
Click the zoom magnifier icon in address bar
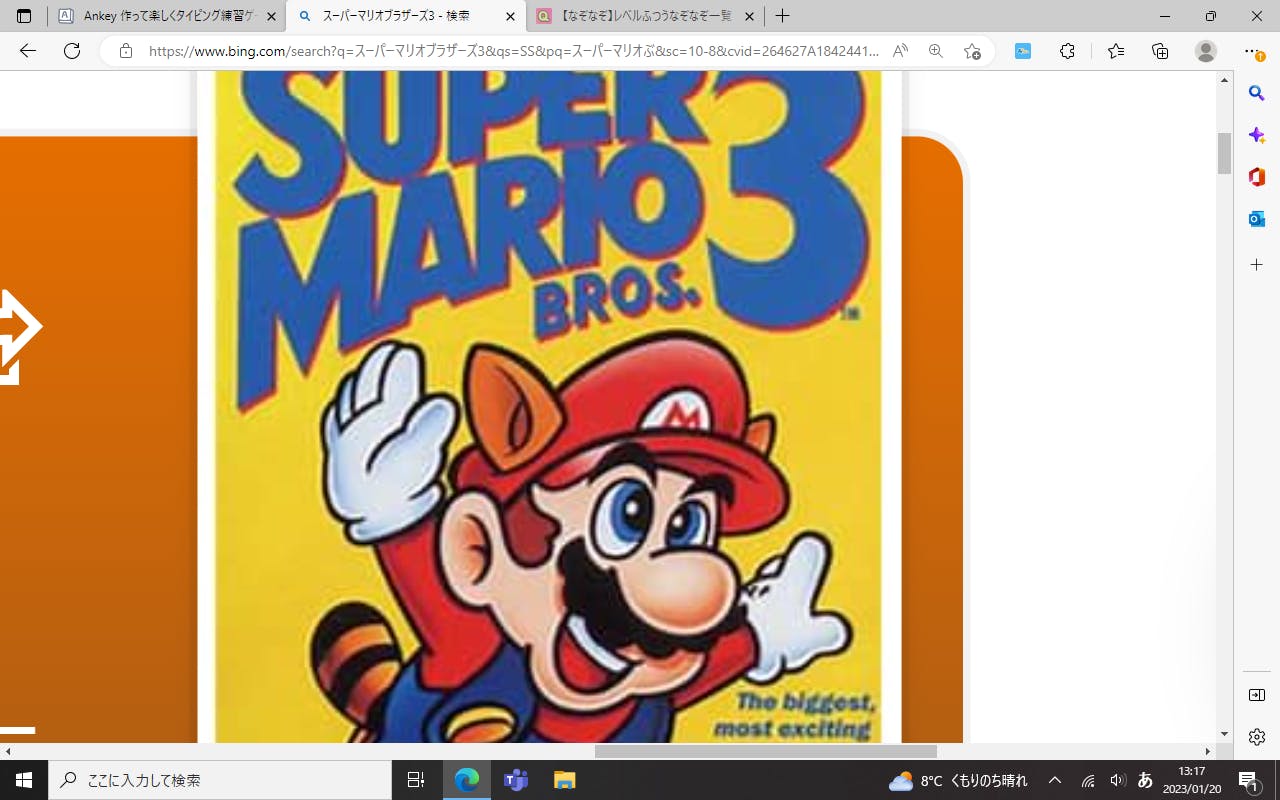tap(936, 51)
